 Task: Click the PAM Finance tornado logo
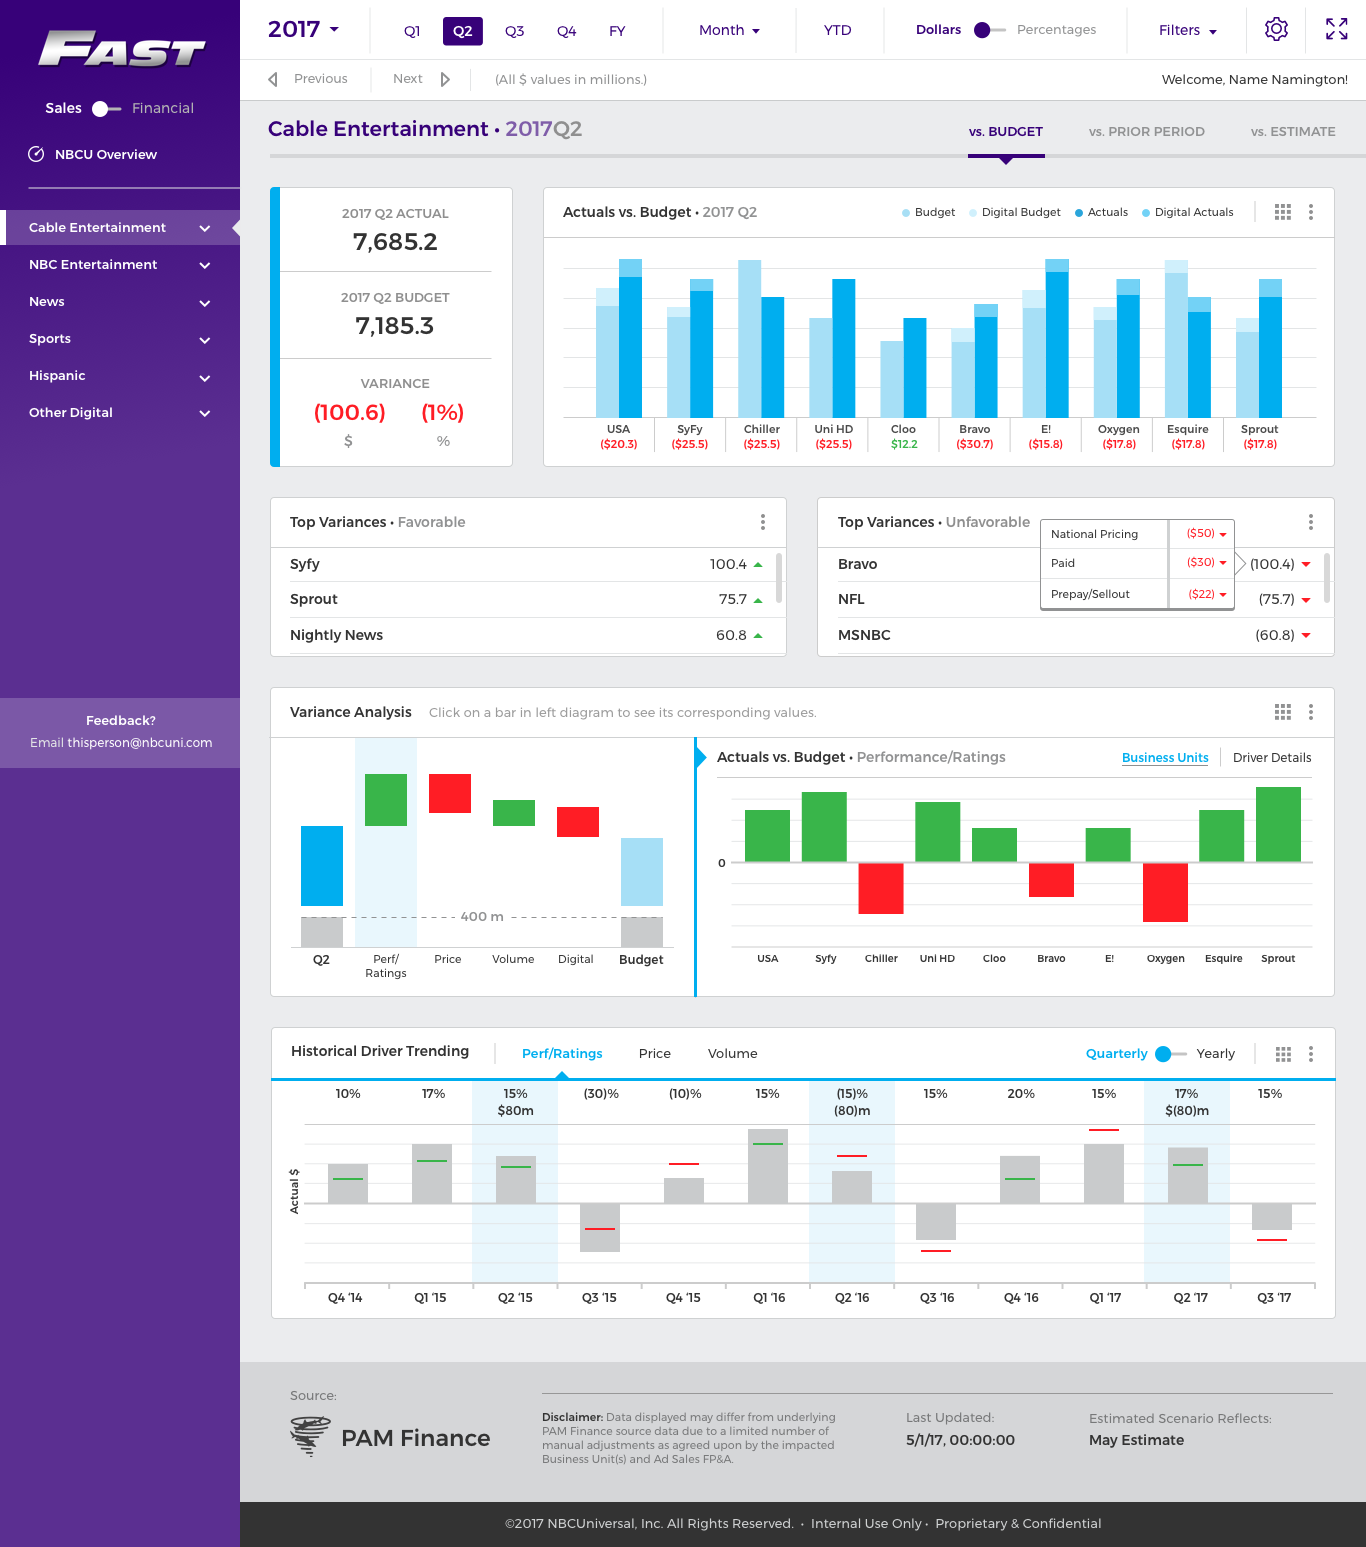tap(310, 1436)
